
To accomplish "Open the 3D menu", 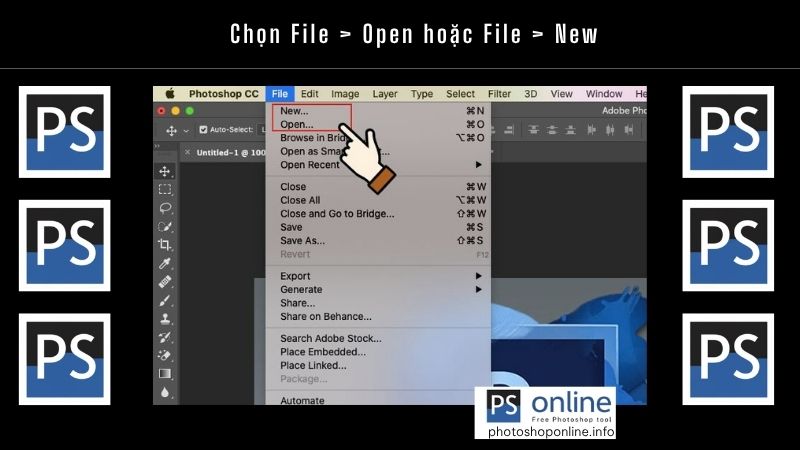I will [x=531, y=94].
